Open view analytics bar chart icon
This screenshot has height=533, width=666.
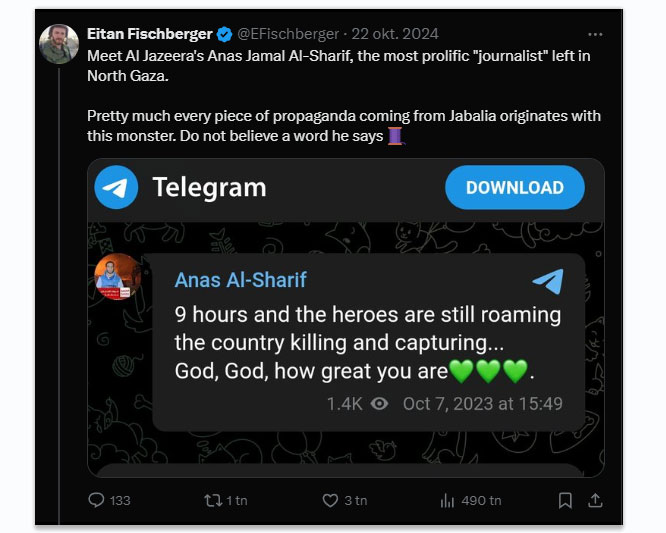[x=447, y=499]
